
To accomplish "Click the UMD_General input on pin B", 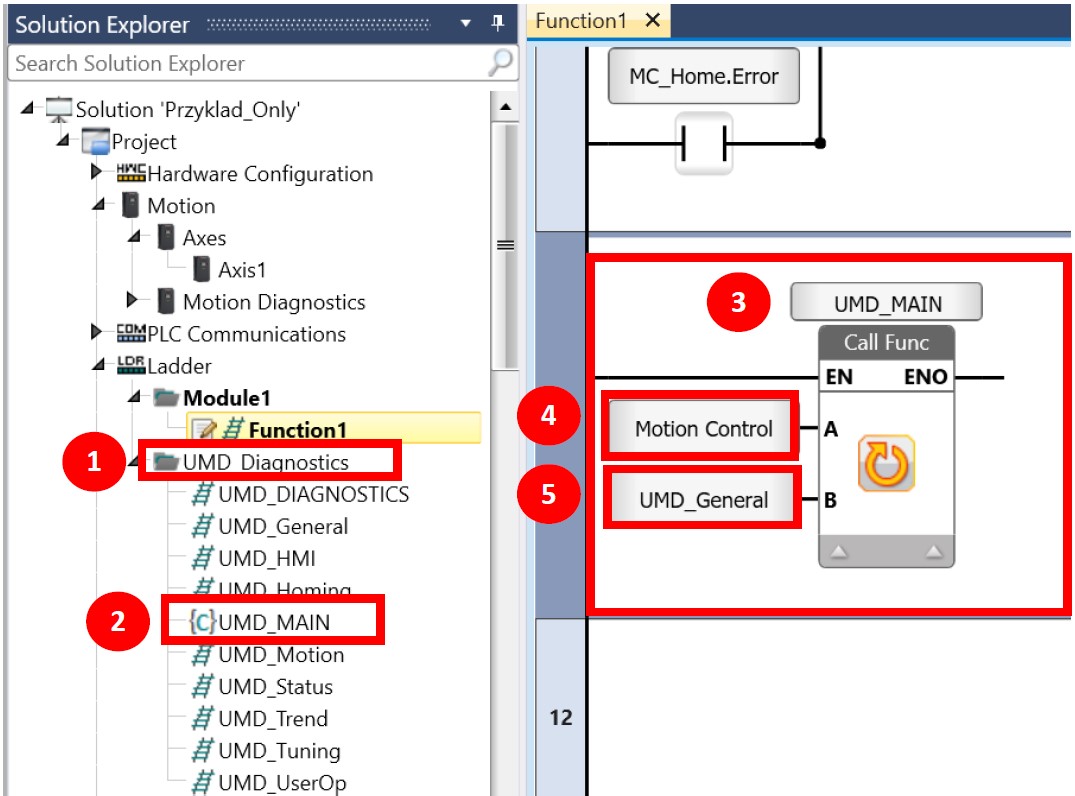I will (x=703, y=499).
